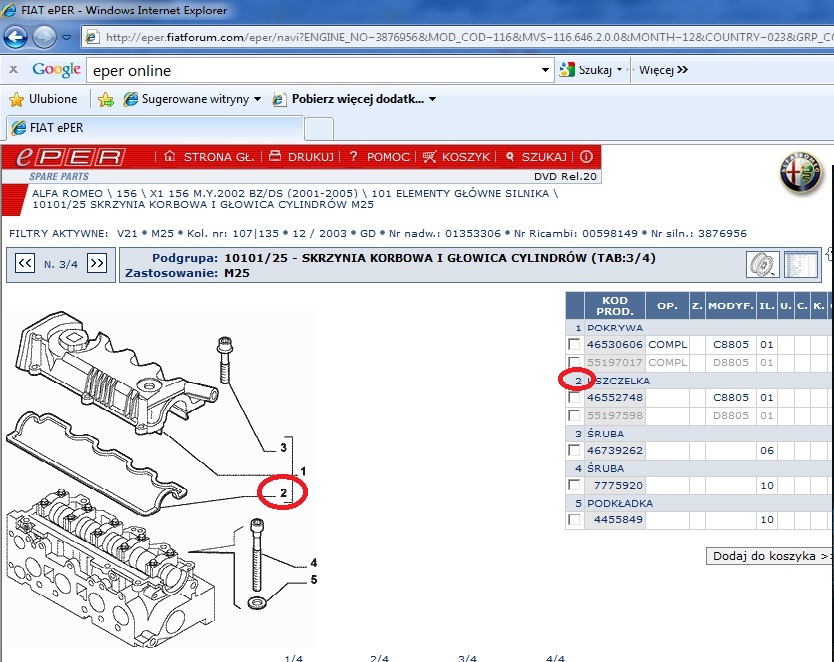Click ALFA ROMEO breadcrumb link
This screenshot has width=834, height=662.
(67, 194)
